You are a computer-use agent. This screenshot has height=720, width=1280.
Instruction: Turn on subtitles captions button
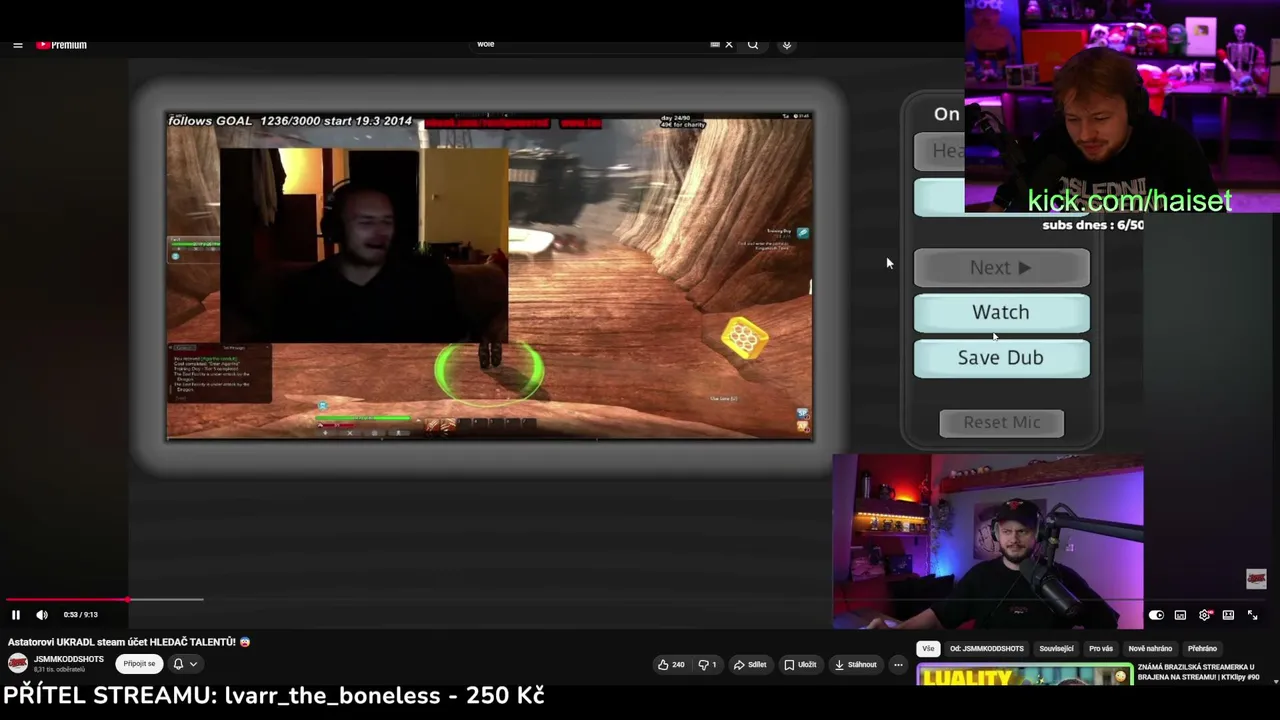(x=1180, y=615)
